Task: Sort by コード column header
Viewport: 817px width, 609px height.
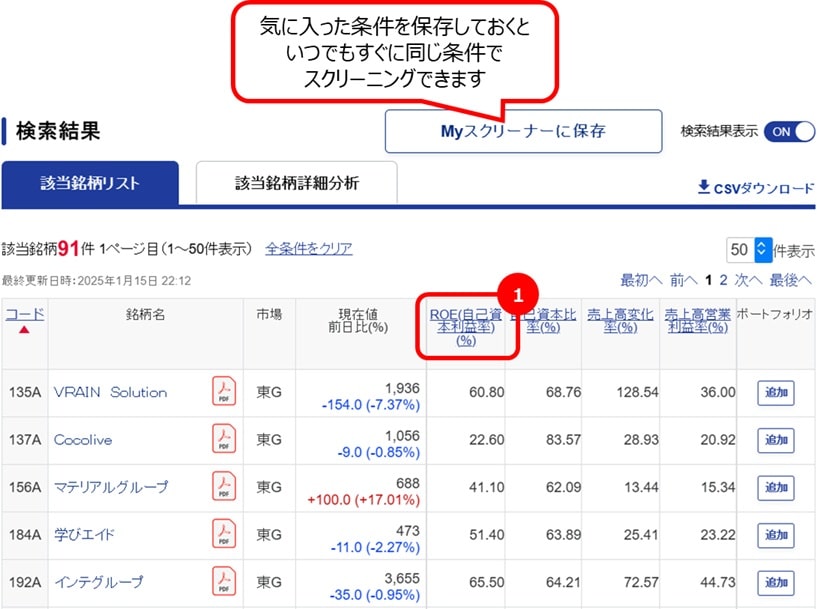Action: pyautogui.click(x=24, y=314)
